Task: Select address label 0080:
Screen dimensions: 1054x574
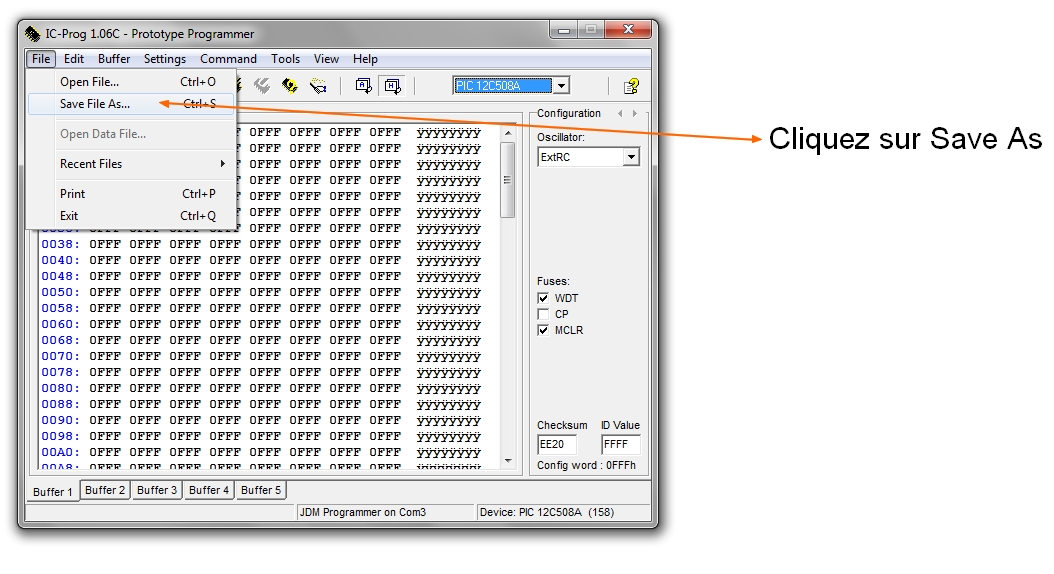Action: point(60,388)
